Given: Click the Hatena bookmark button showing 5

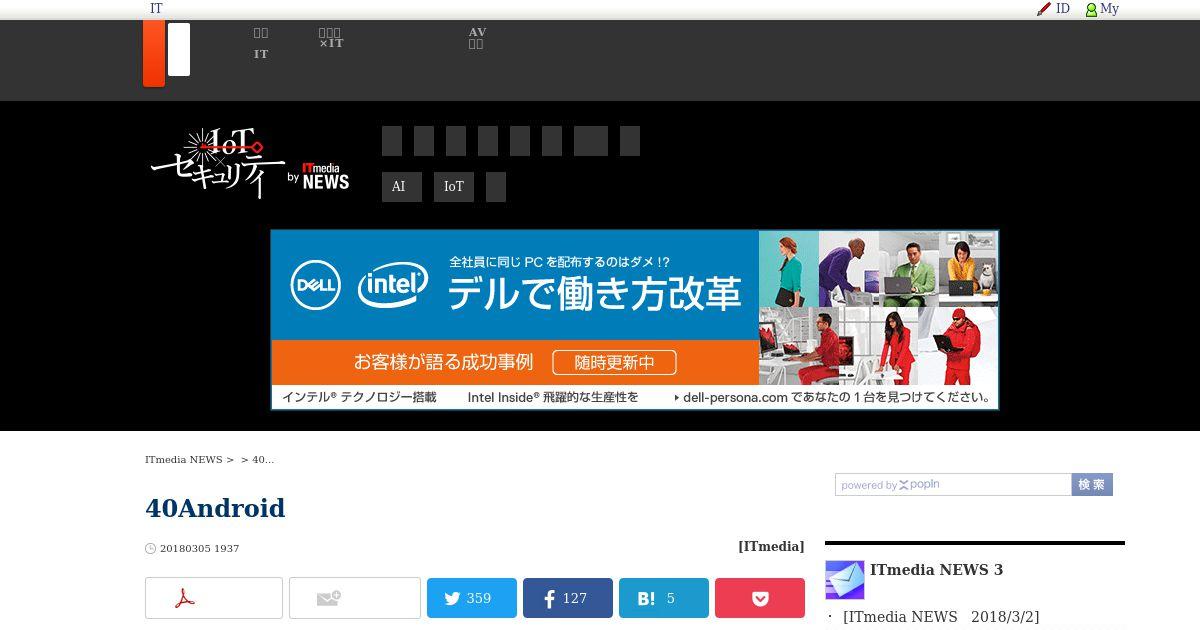Looking at the screenshot, I should point(664,598).
